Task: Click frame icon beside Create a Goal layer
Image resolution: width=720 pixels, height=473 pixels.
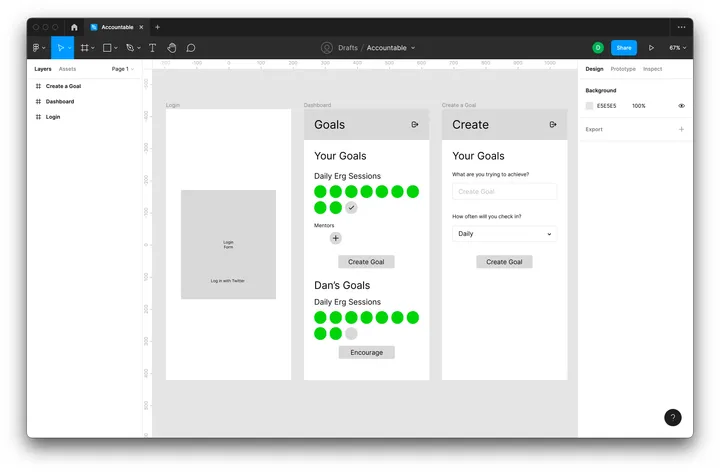Action: [x=38, y=86]
